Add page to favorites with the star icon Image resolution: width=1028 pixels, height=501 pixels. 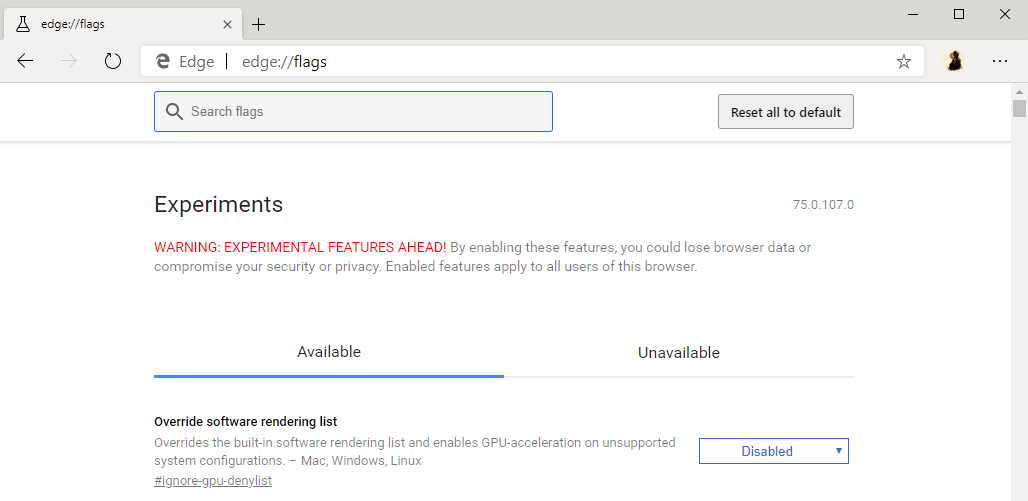click(904, 62)
